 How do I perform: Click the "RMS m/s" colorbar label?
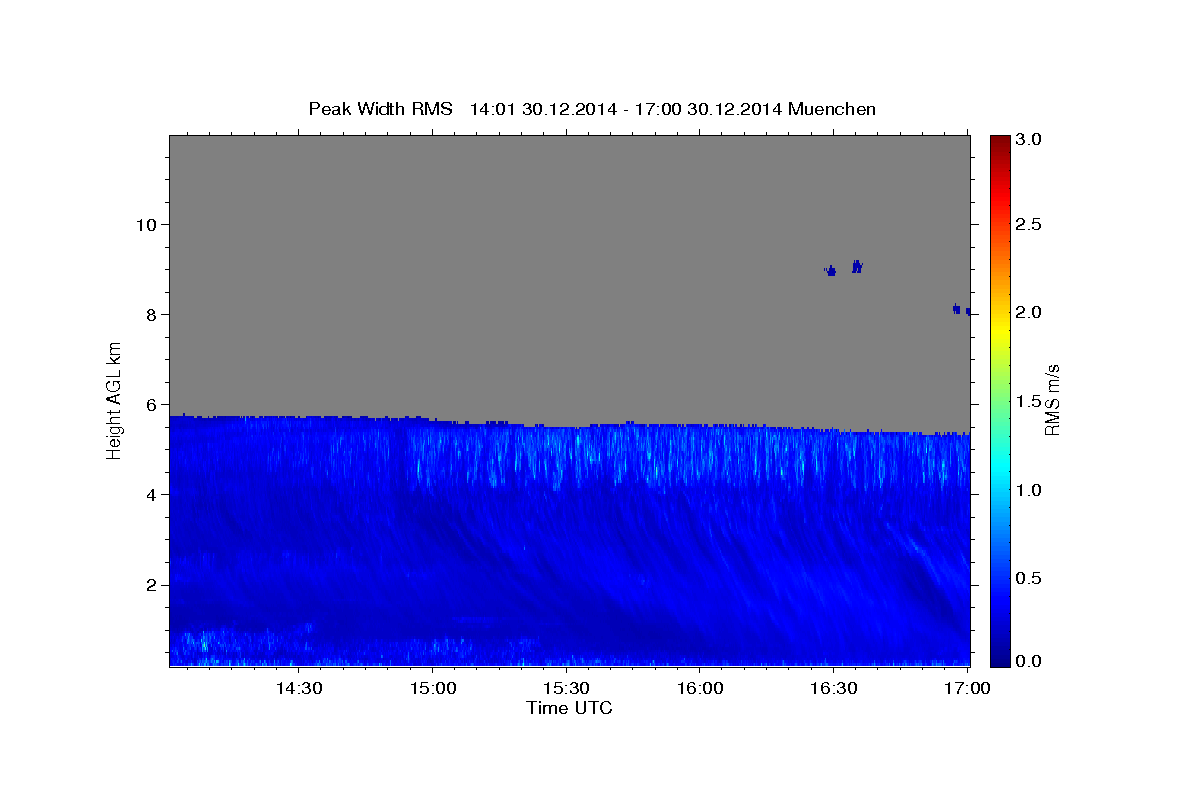pos(1052,400)
